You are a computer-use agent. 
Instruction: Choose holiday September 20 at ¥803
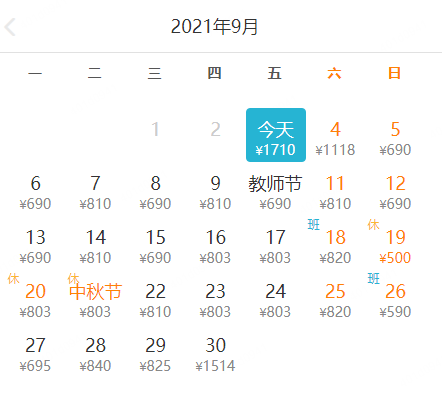pyautogui.click(x=35, y=300)
